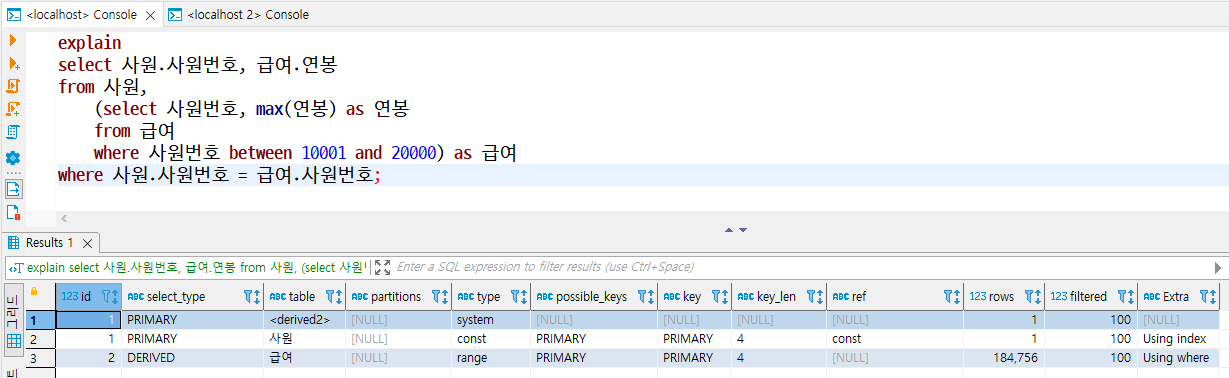Execute SQL script icon in editor sidebar
1229x378 pixels.
coord(13,86)
